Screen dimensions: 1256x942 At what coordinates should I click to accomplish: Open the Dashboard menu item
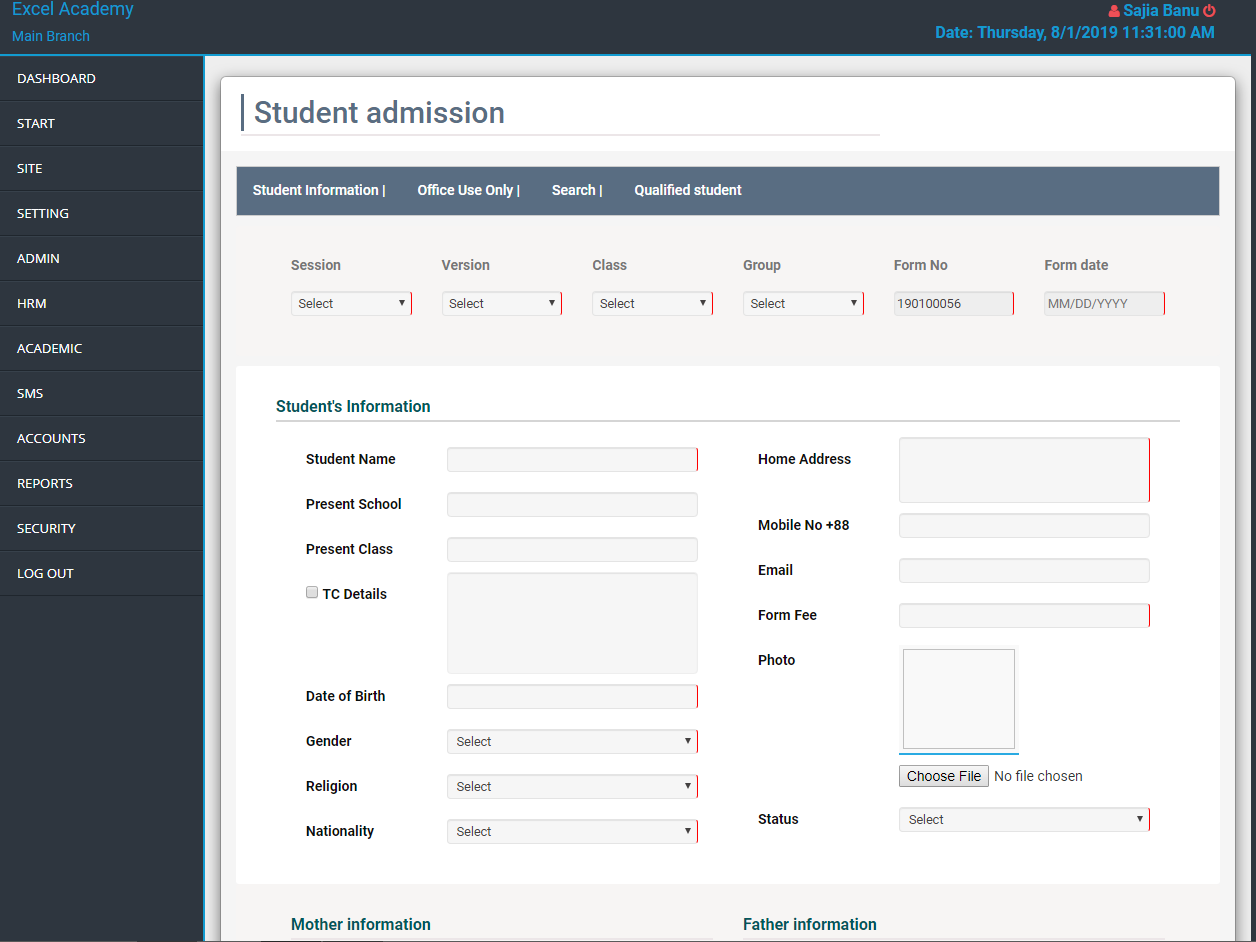pos(57,78)
